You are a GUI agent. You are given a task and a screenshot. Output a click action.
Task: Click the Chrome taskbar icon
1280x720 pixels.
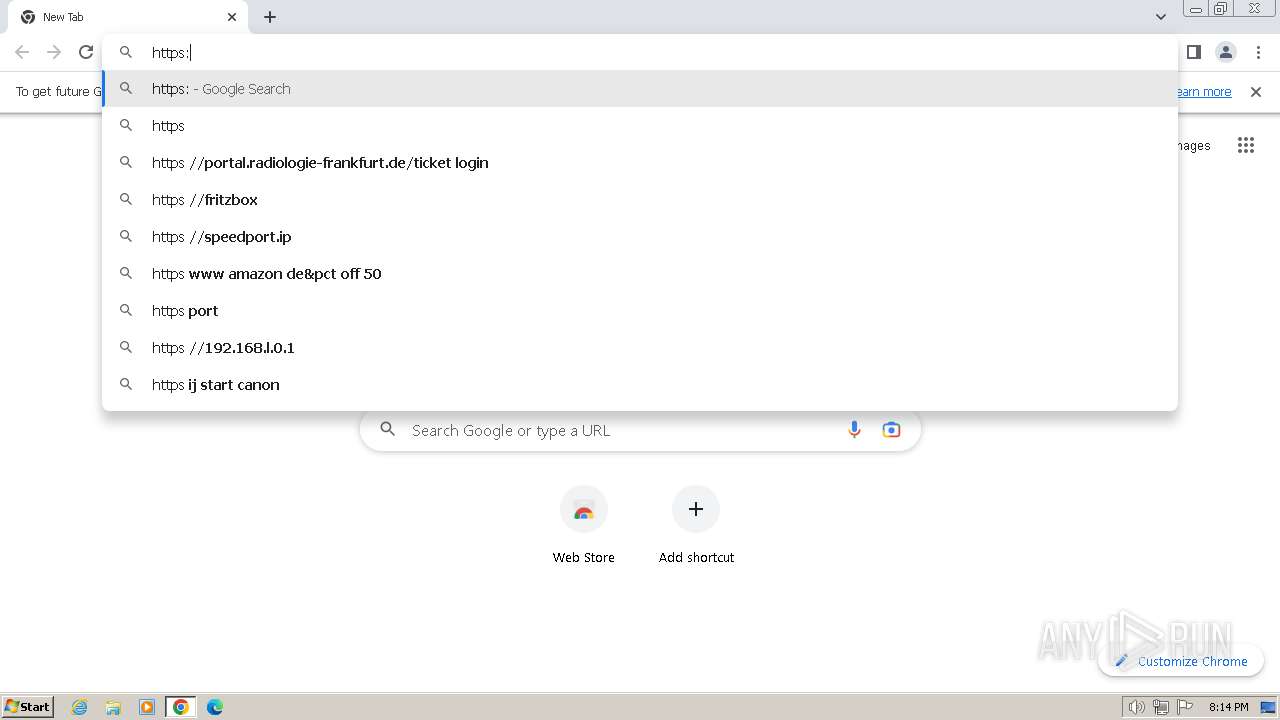181,707
